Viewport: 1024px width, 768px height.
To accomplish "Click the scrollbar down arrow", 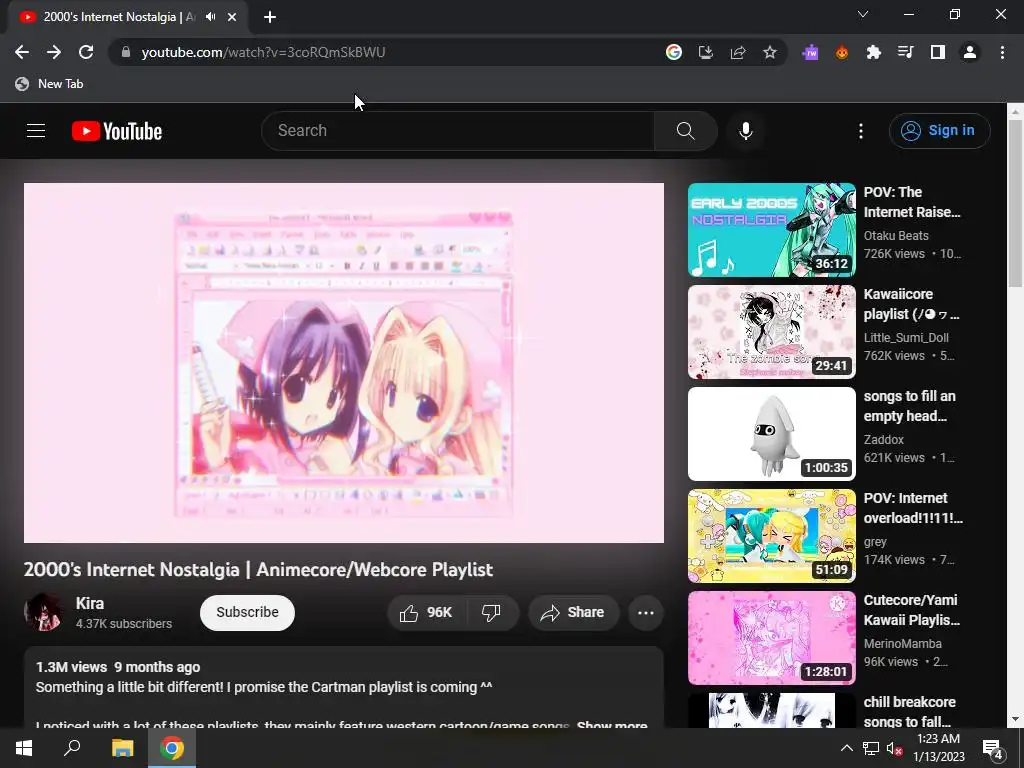I will (1015, 719).
